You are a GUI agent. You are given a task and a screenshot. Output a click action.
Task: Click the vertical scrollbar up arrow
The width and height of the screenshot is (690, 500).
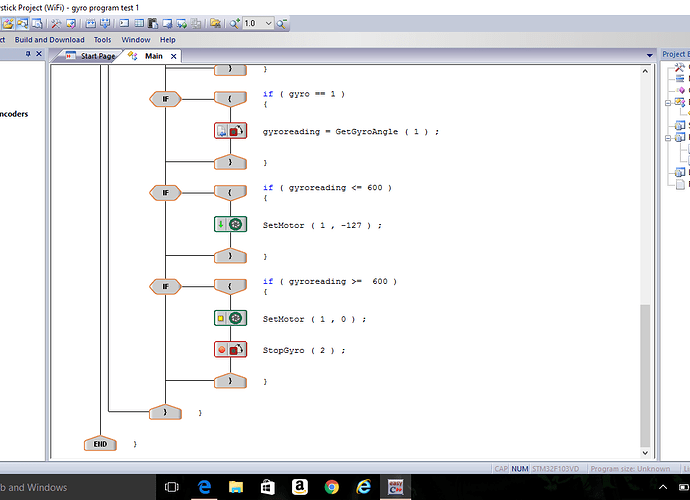(x=645, y=71)
